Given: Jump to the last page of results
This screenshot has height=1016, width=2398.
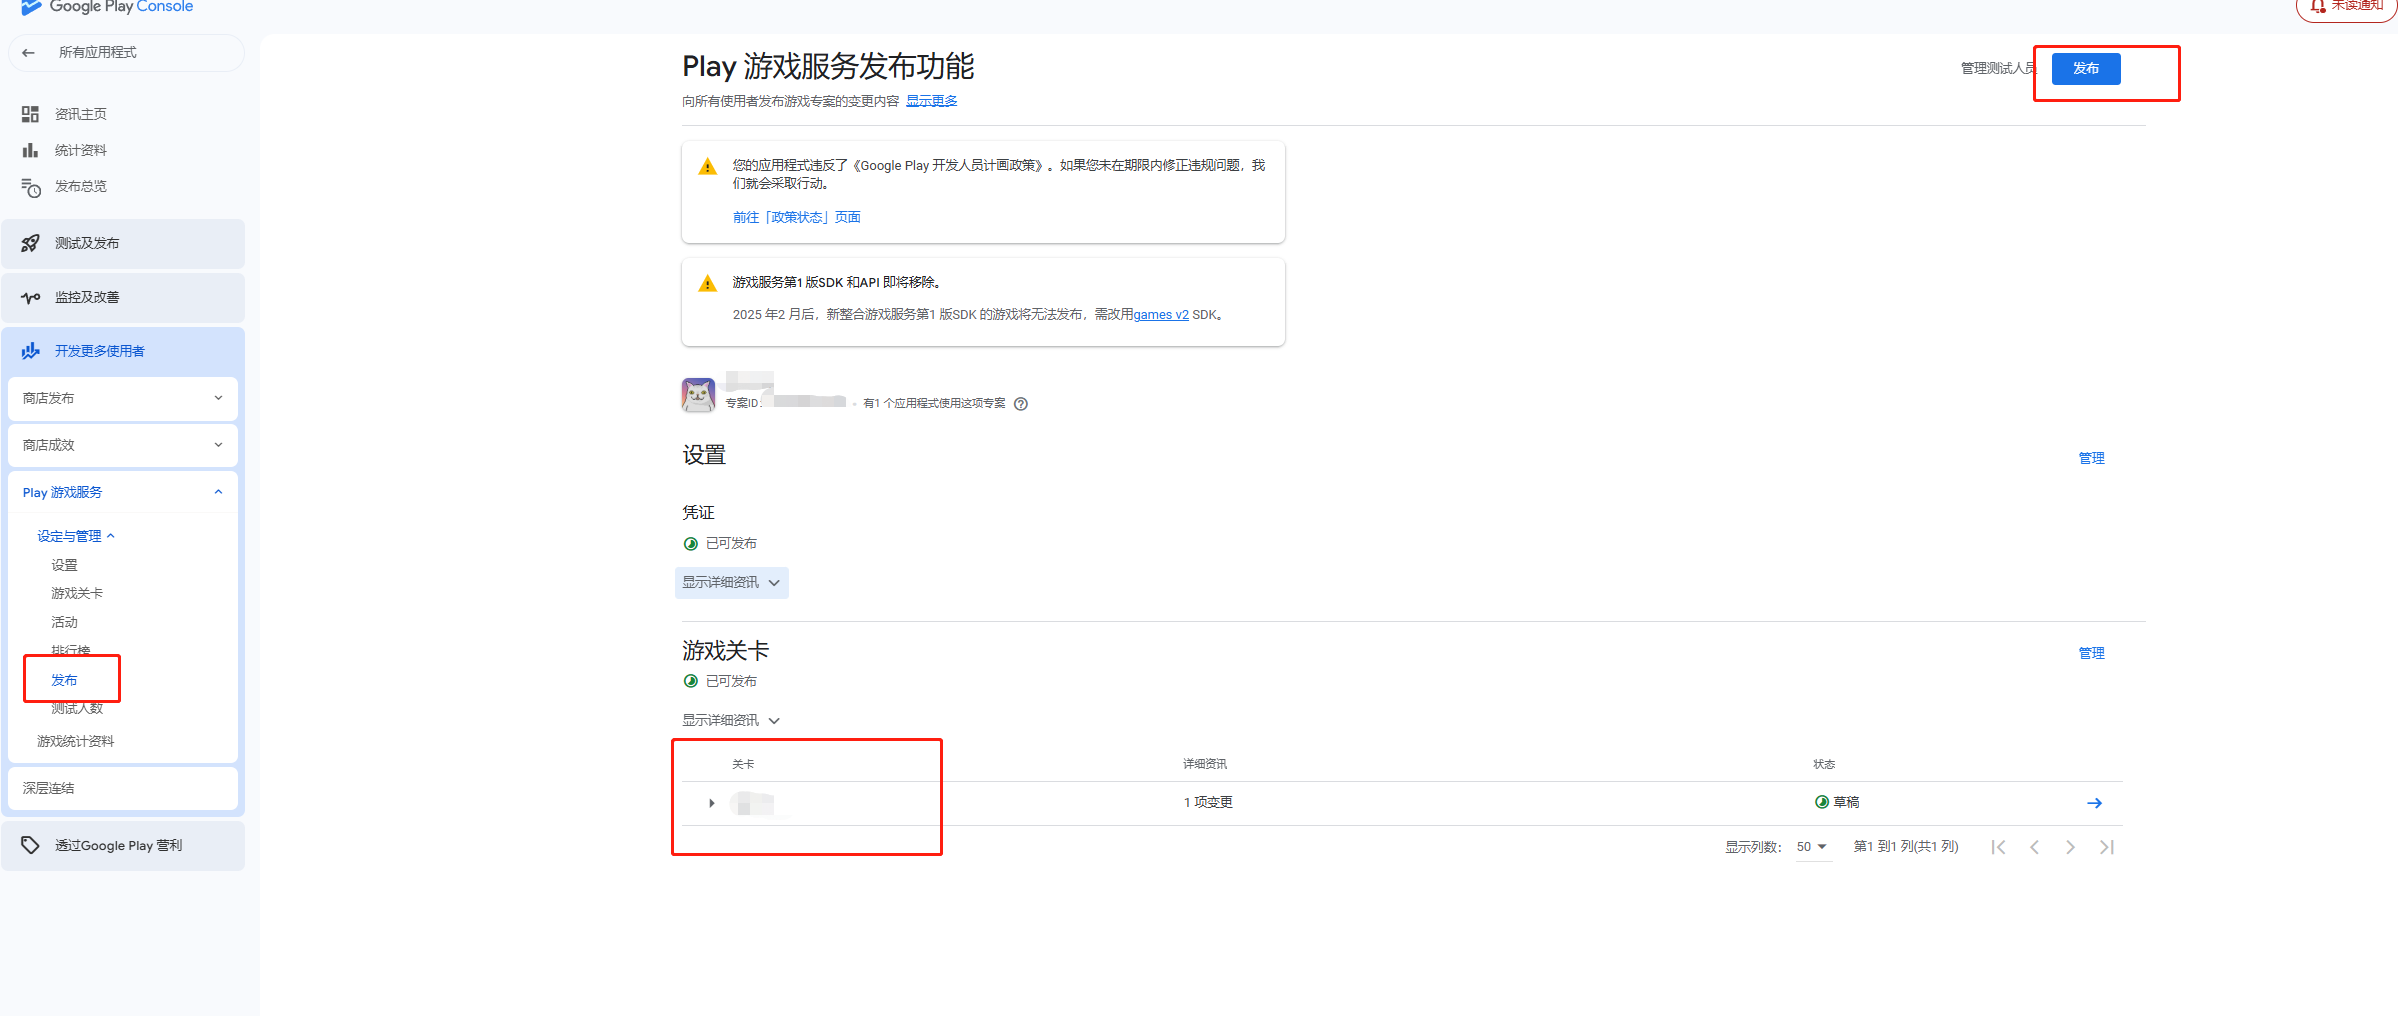Looking at the screenshot, I should tap(2107, 847).
